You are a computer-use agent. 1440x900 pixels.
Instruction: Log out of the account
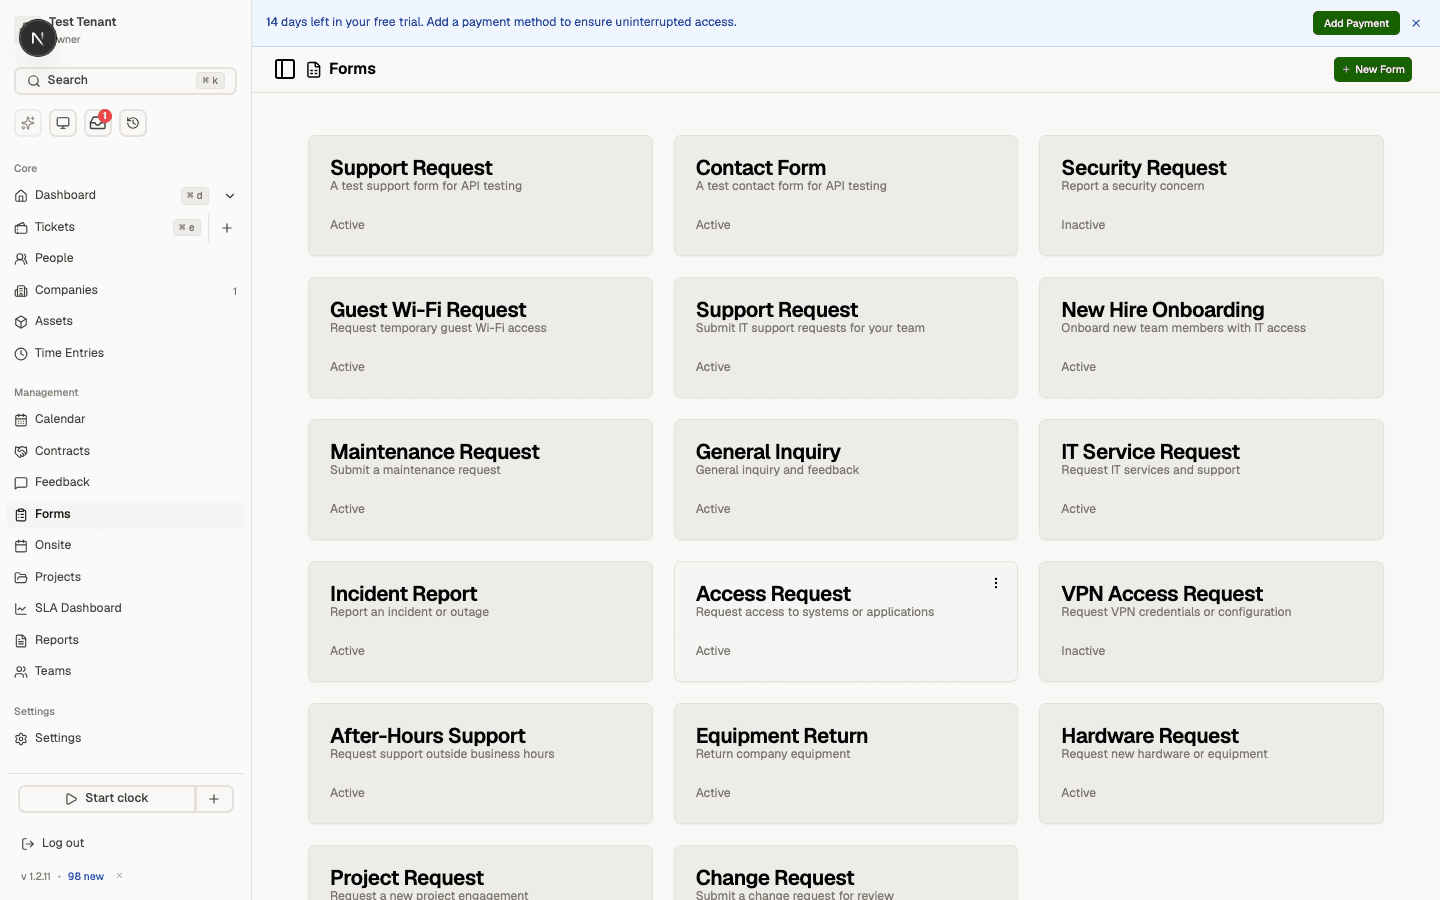pos(61,843)
